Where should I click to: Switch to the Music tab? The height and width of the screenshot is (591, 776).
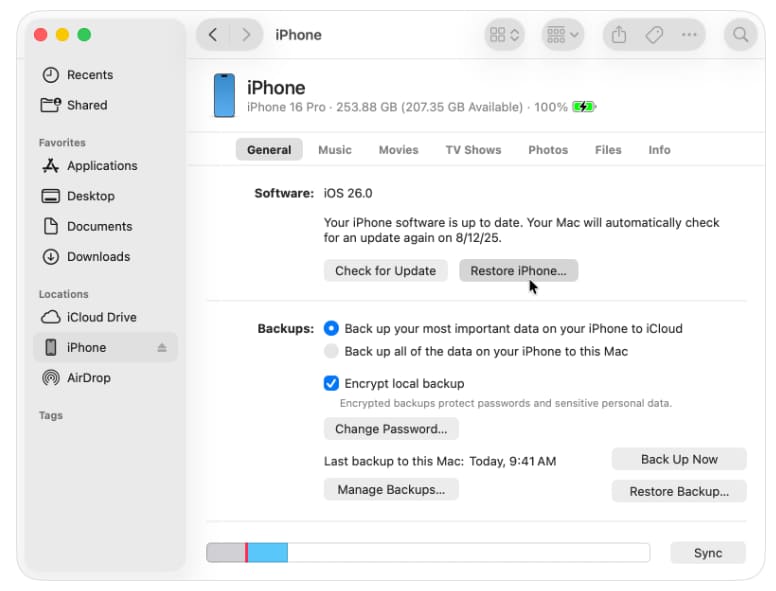point(335,149)
